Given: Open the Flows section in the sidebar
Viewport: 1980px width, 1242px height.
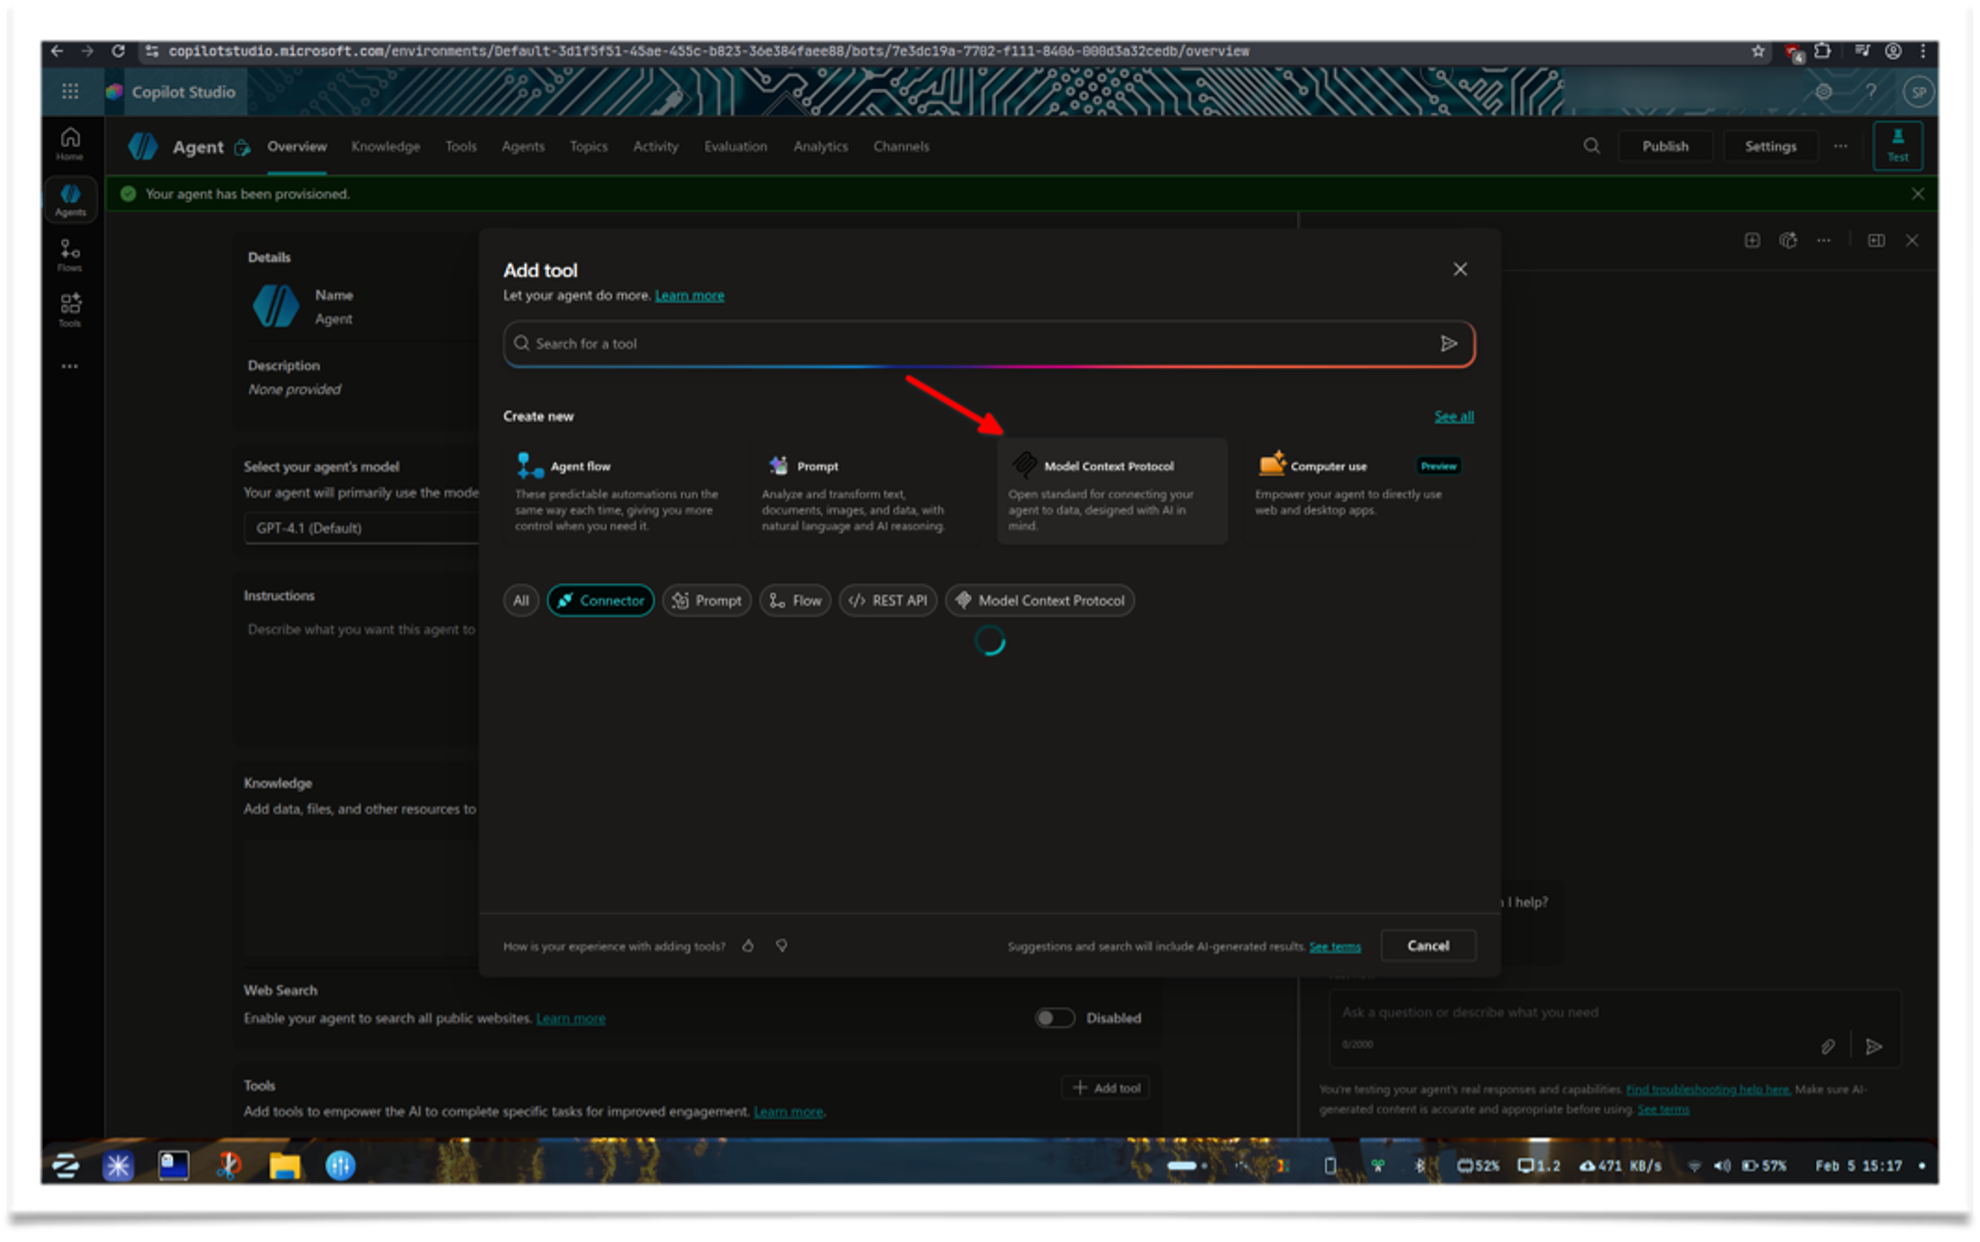Looking at the screenshot, I should click(70, 256).
